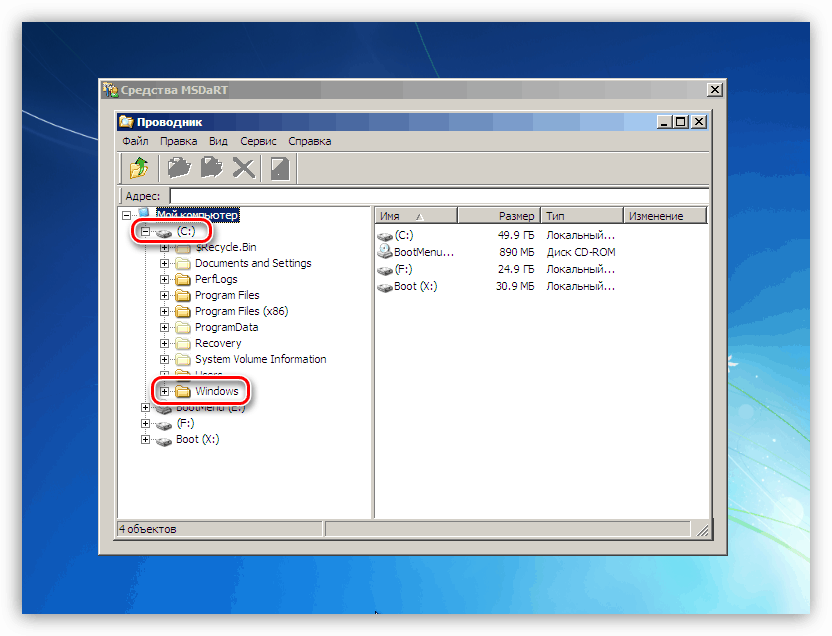Click the Windows folder icon in tree
Screen dimensions: 832x636
pyautogui.click(x=183, y=391)
